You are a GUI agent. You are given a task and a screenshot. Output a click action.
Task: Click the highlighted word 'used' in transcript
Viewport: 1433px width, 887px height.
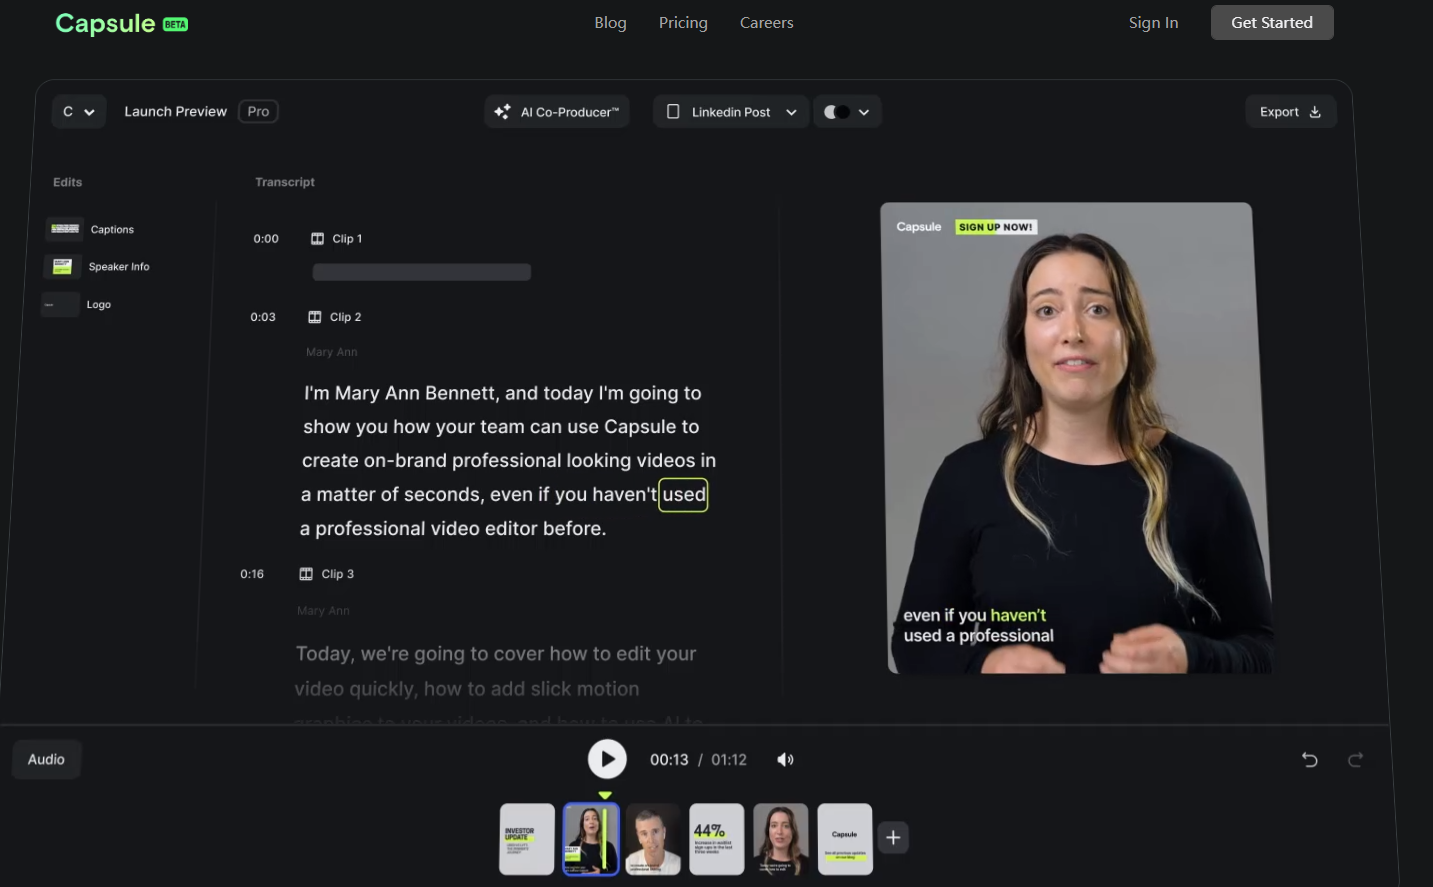pos(683,494)
